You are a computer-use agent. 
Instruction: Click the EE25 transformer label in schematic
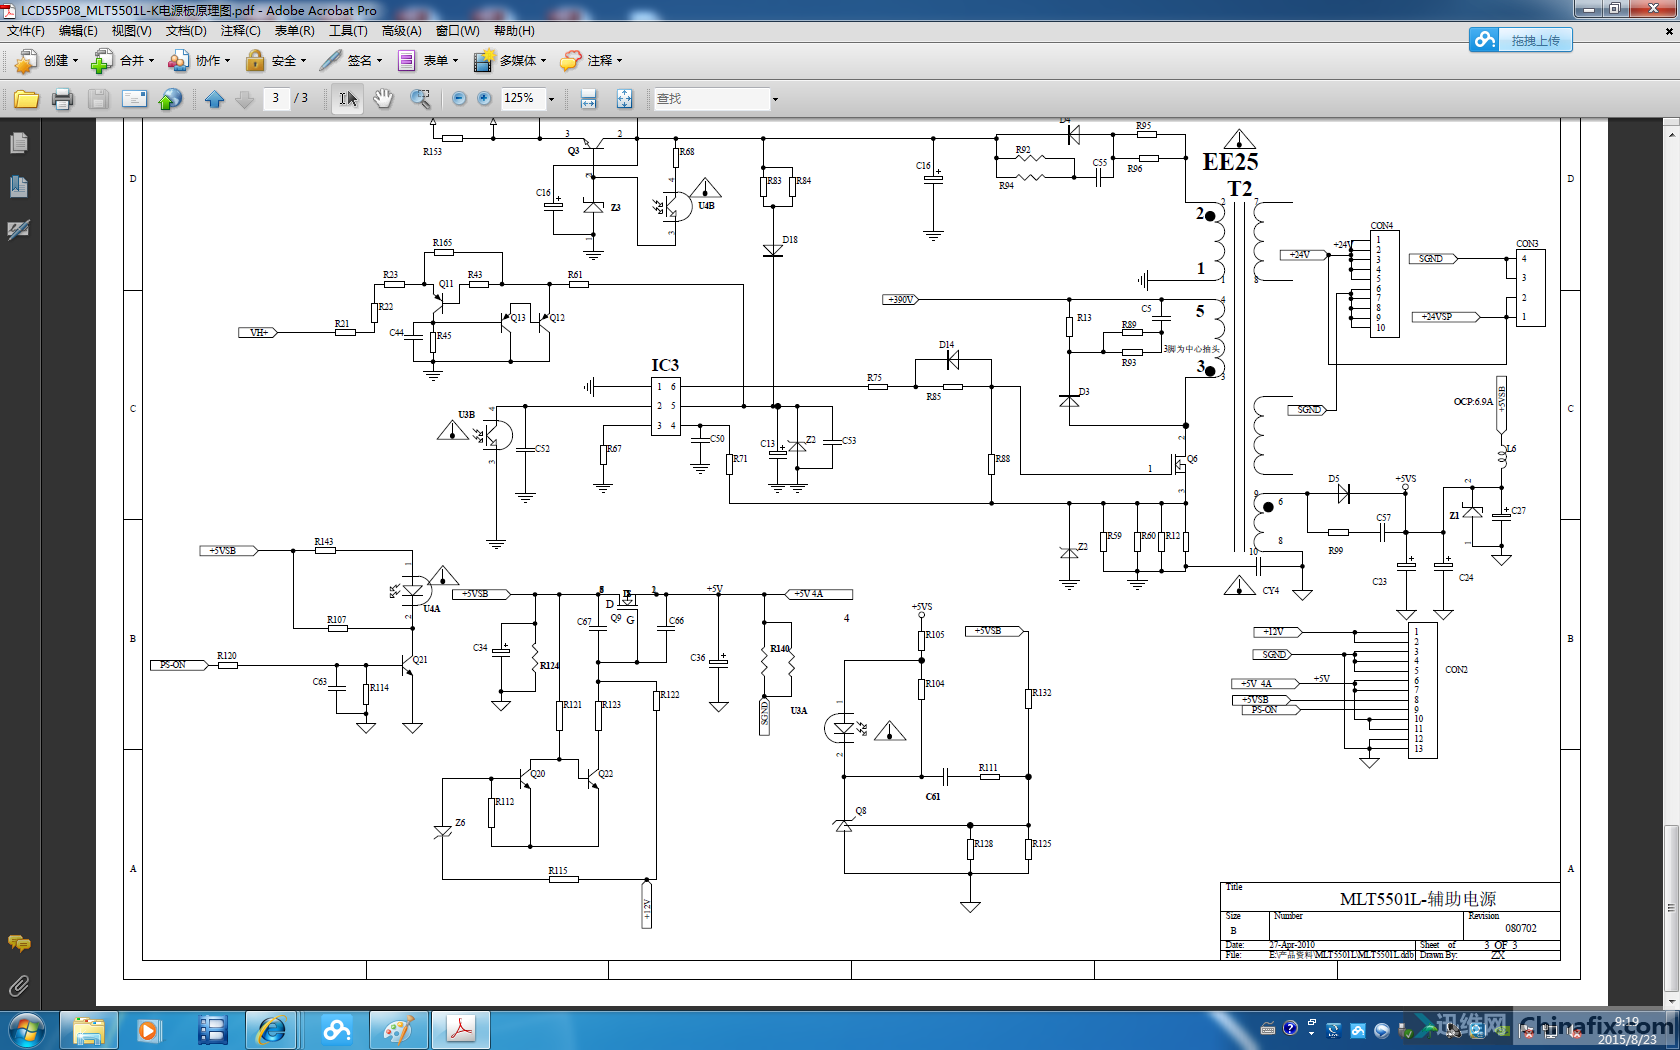(1230, 162)
